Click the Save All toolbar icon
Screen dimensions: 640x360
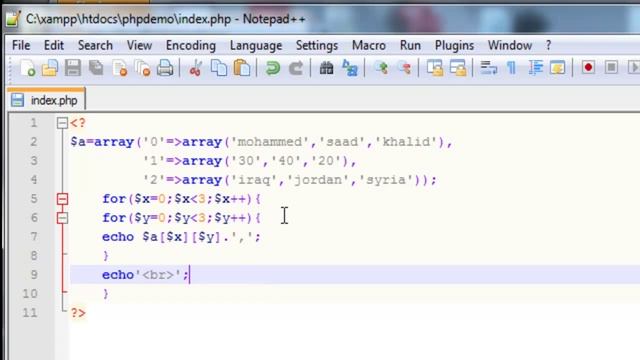click(x=96, y=68)
